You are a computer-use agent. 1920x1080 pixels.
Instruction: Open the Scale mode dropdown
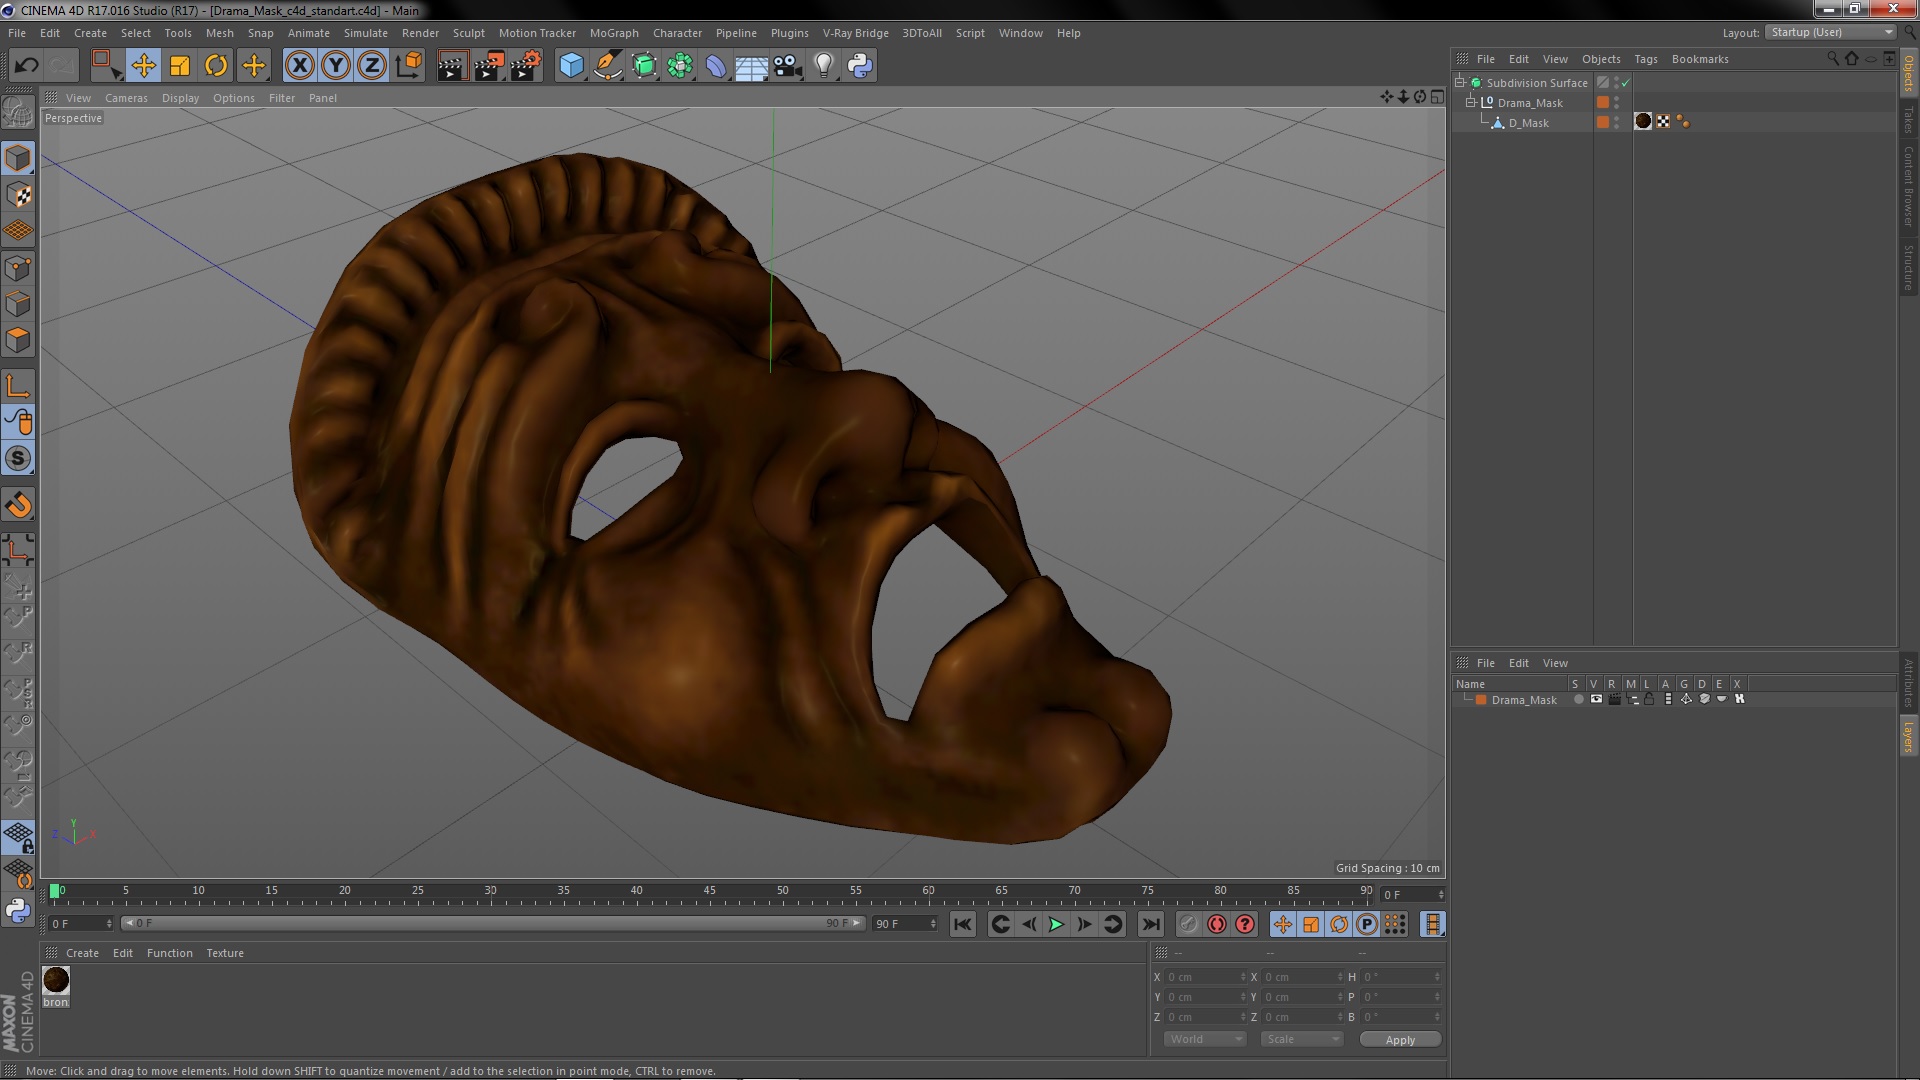click(x=1301, y=1040)
